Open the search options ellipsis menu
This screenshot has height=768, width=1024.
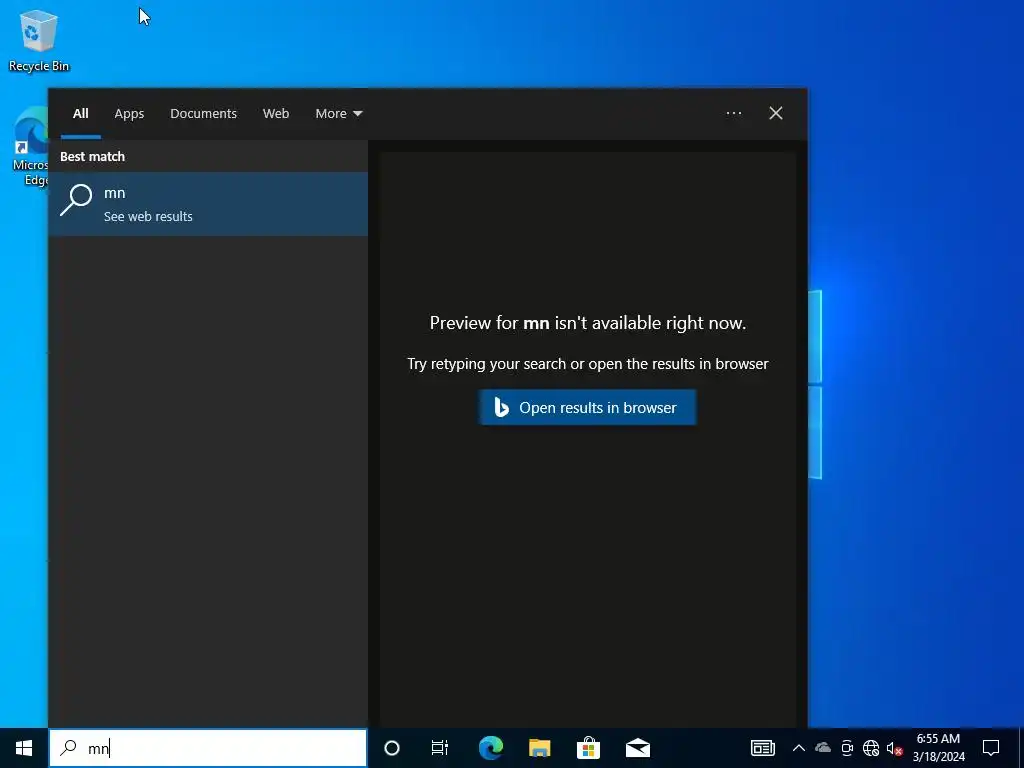click(x=733, y=113)
